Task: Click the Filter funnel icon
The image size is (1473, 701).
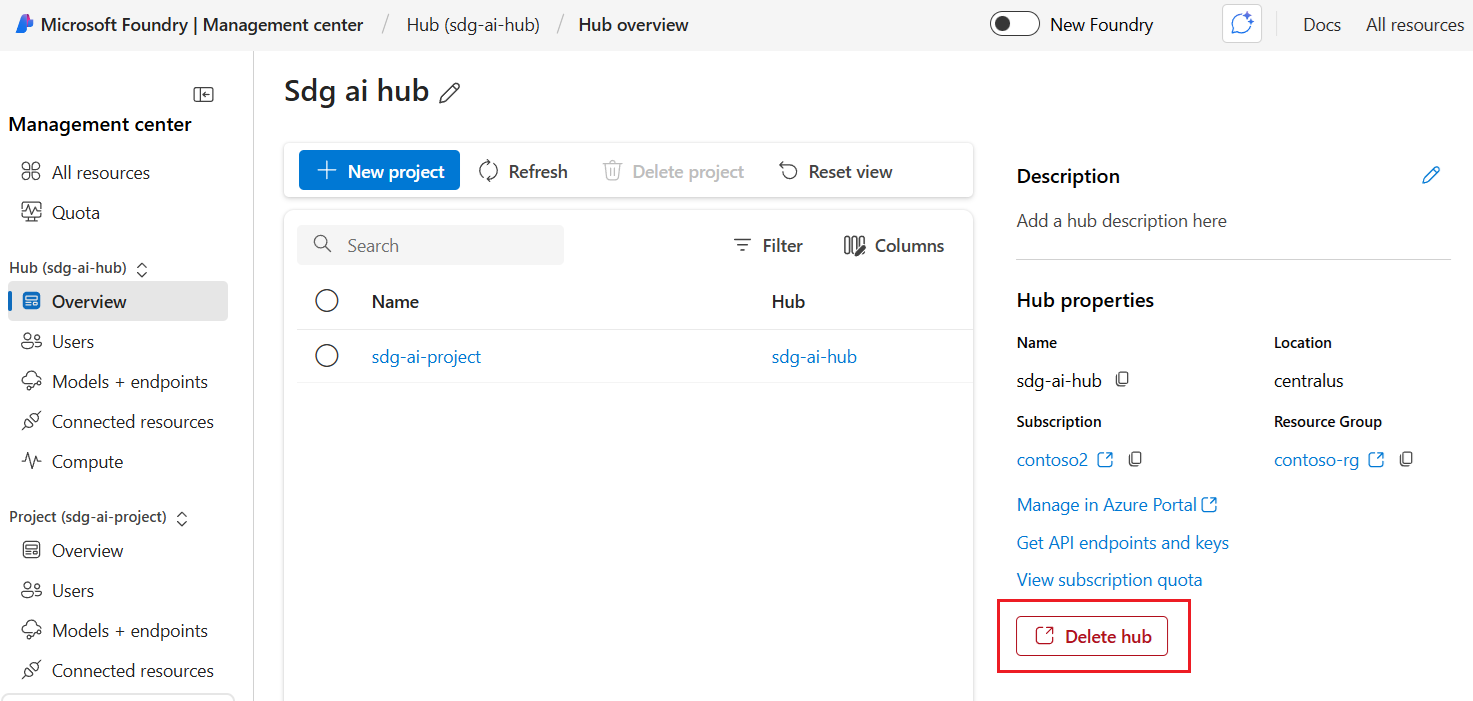Action: pyautogui.click(x=742, y=245)
